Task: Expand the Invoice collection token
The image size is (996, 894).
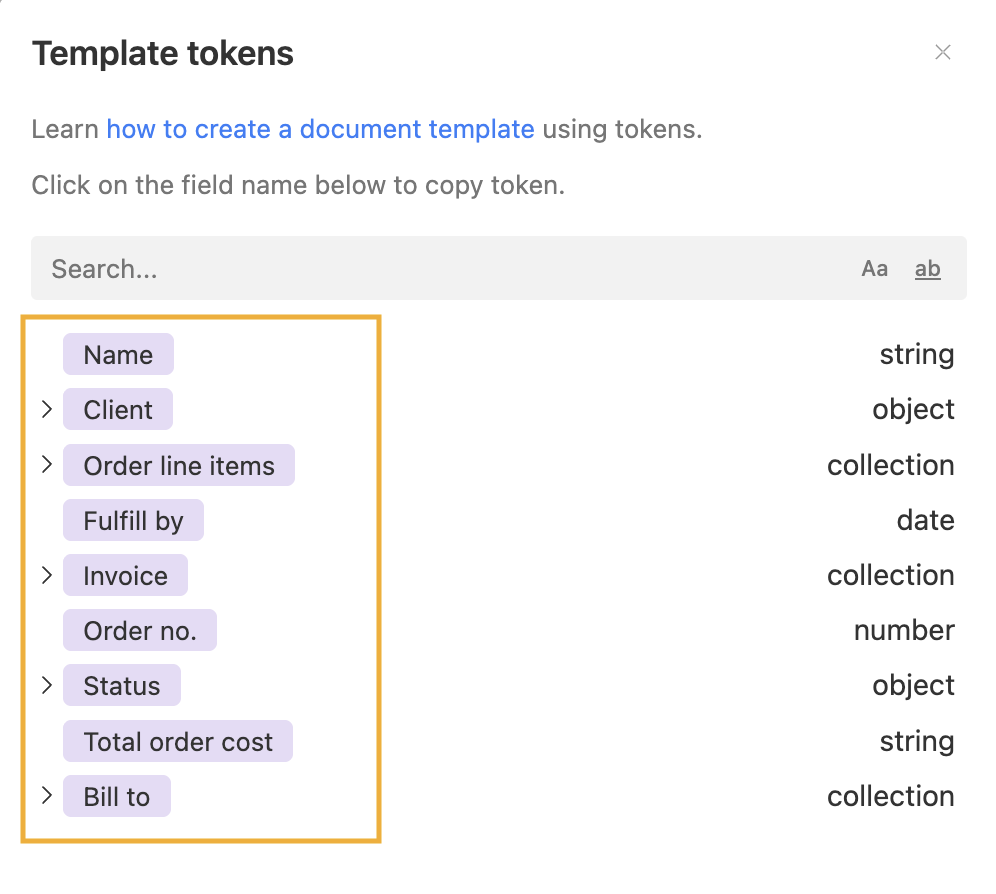Action: tap(46, 575)
